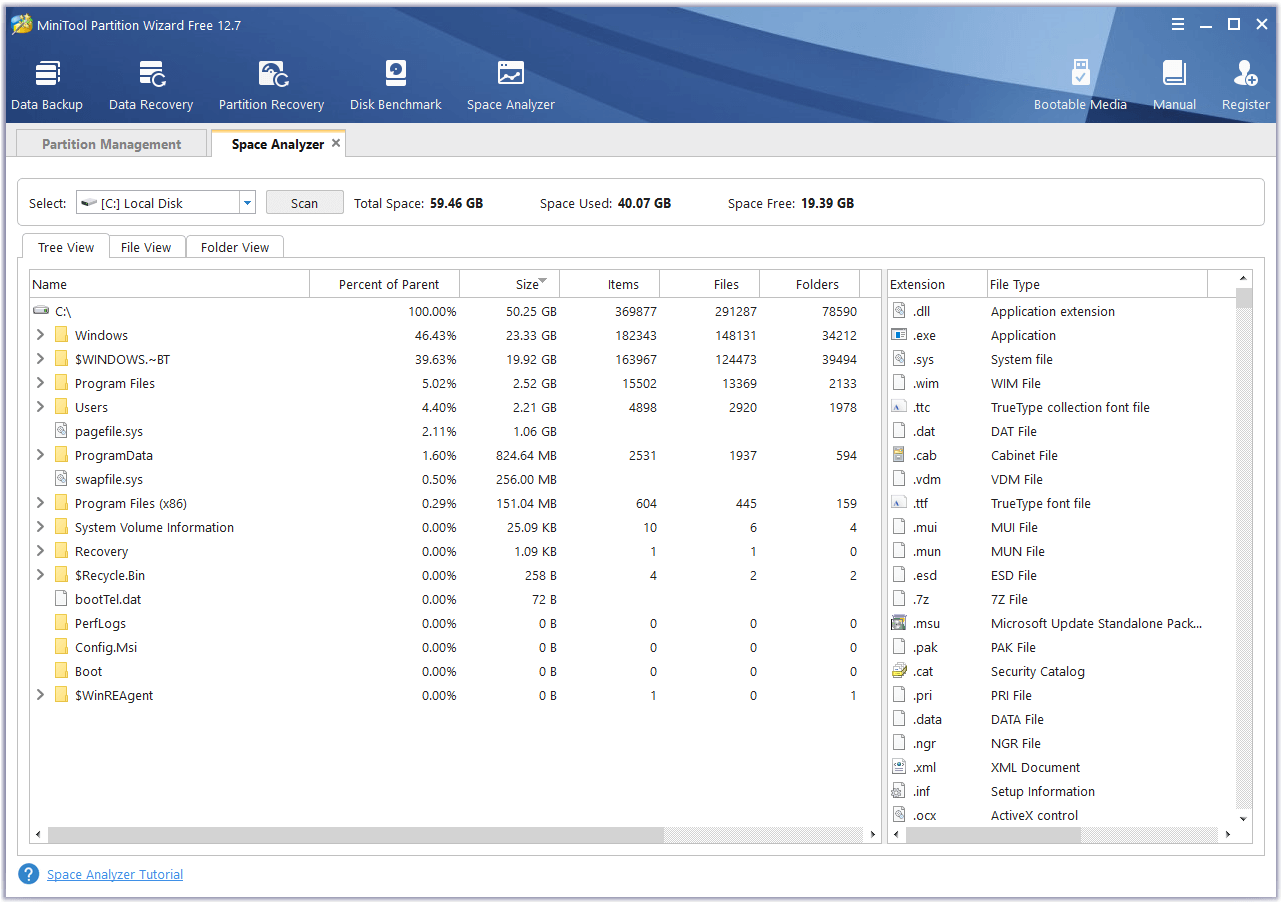Select the Folder View tab
This screenshot has width=1284, height=904.
tap(235, 247)
